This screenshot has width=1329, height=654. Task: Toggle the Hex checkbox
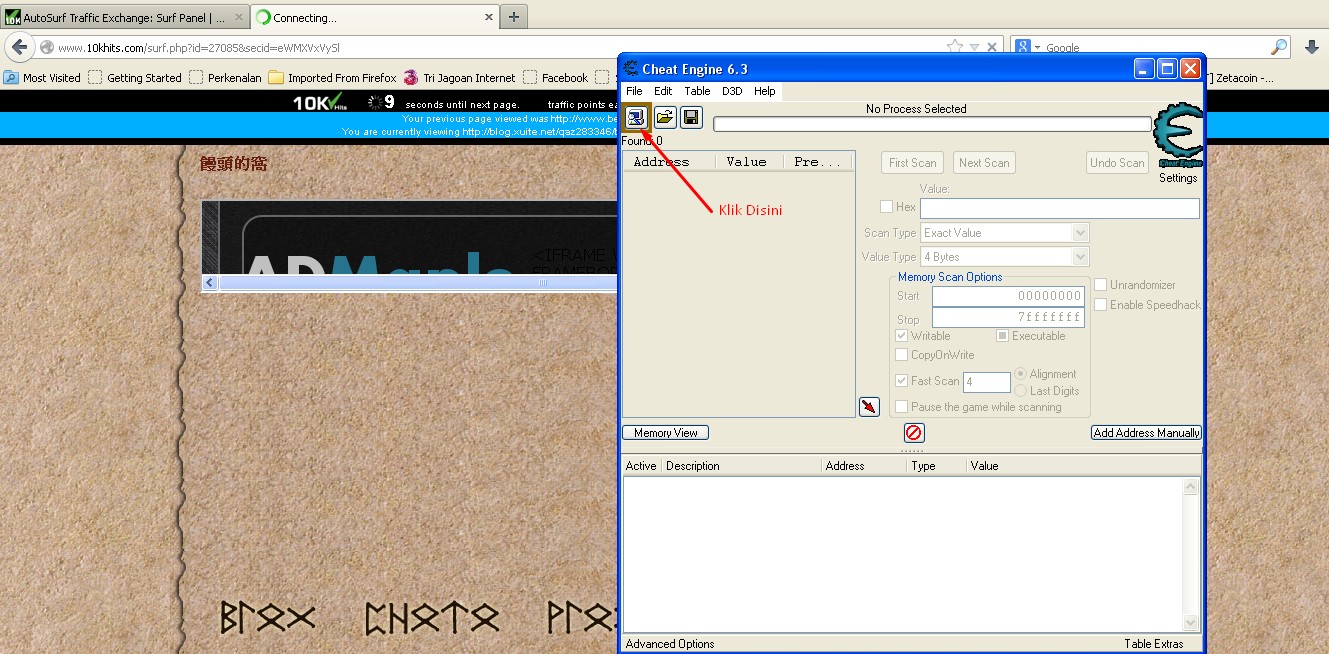click(886, 207)
